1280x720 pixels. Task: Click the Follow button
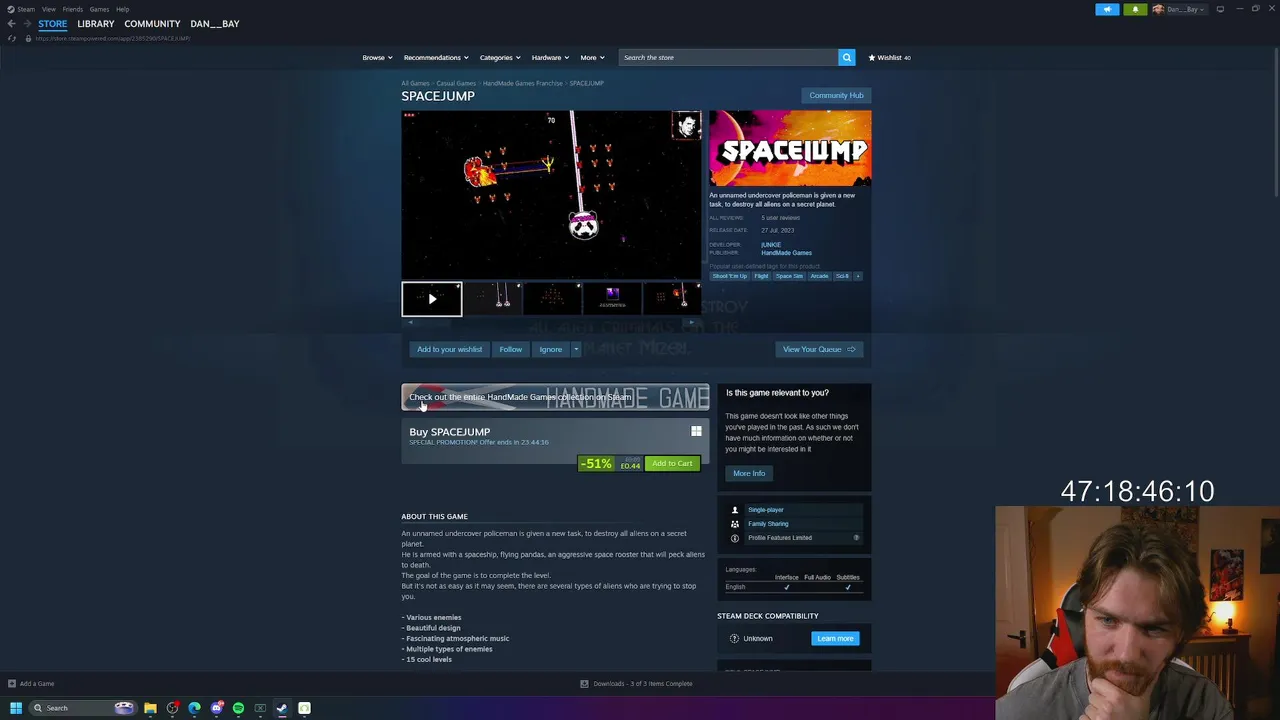coord(510,349)
